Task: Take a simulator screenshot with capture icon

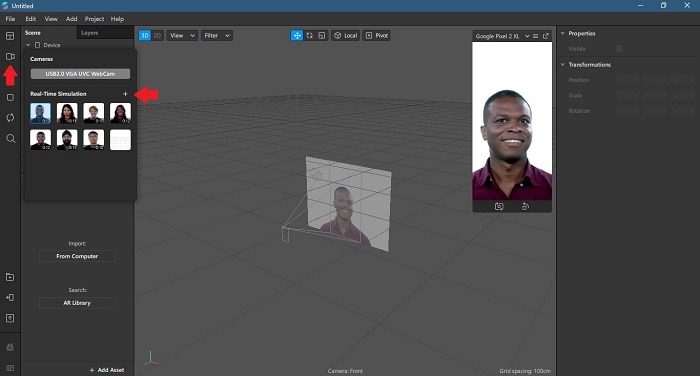Action: pos(499,206)
